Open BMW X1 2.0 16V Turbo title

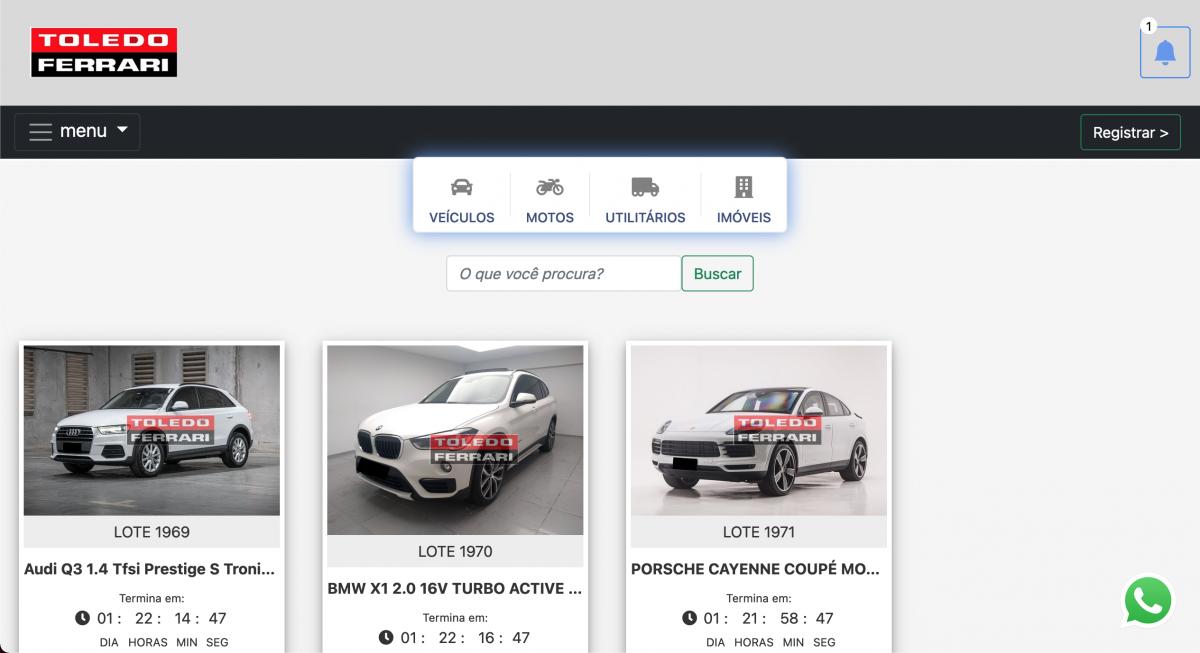point(455,588)
